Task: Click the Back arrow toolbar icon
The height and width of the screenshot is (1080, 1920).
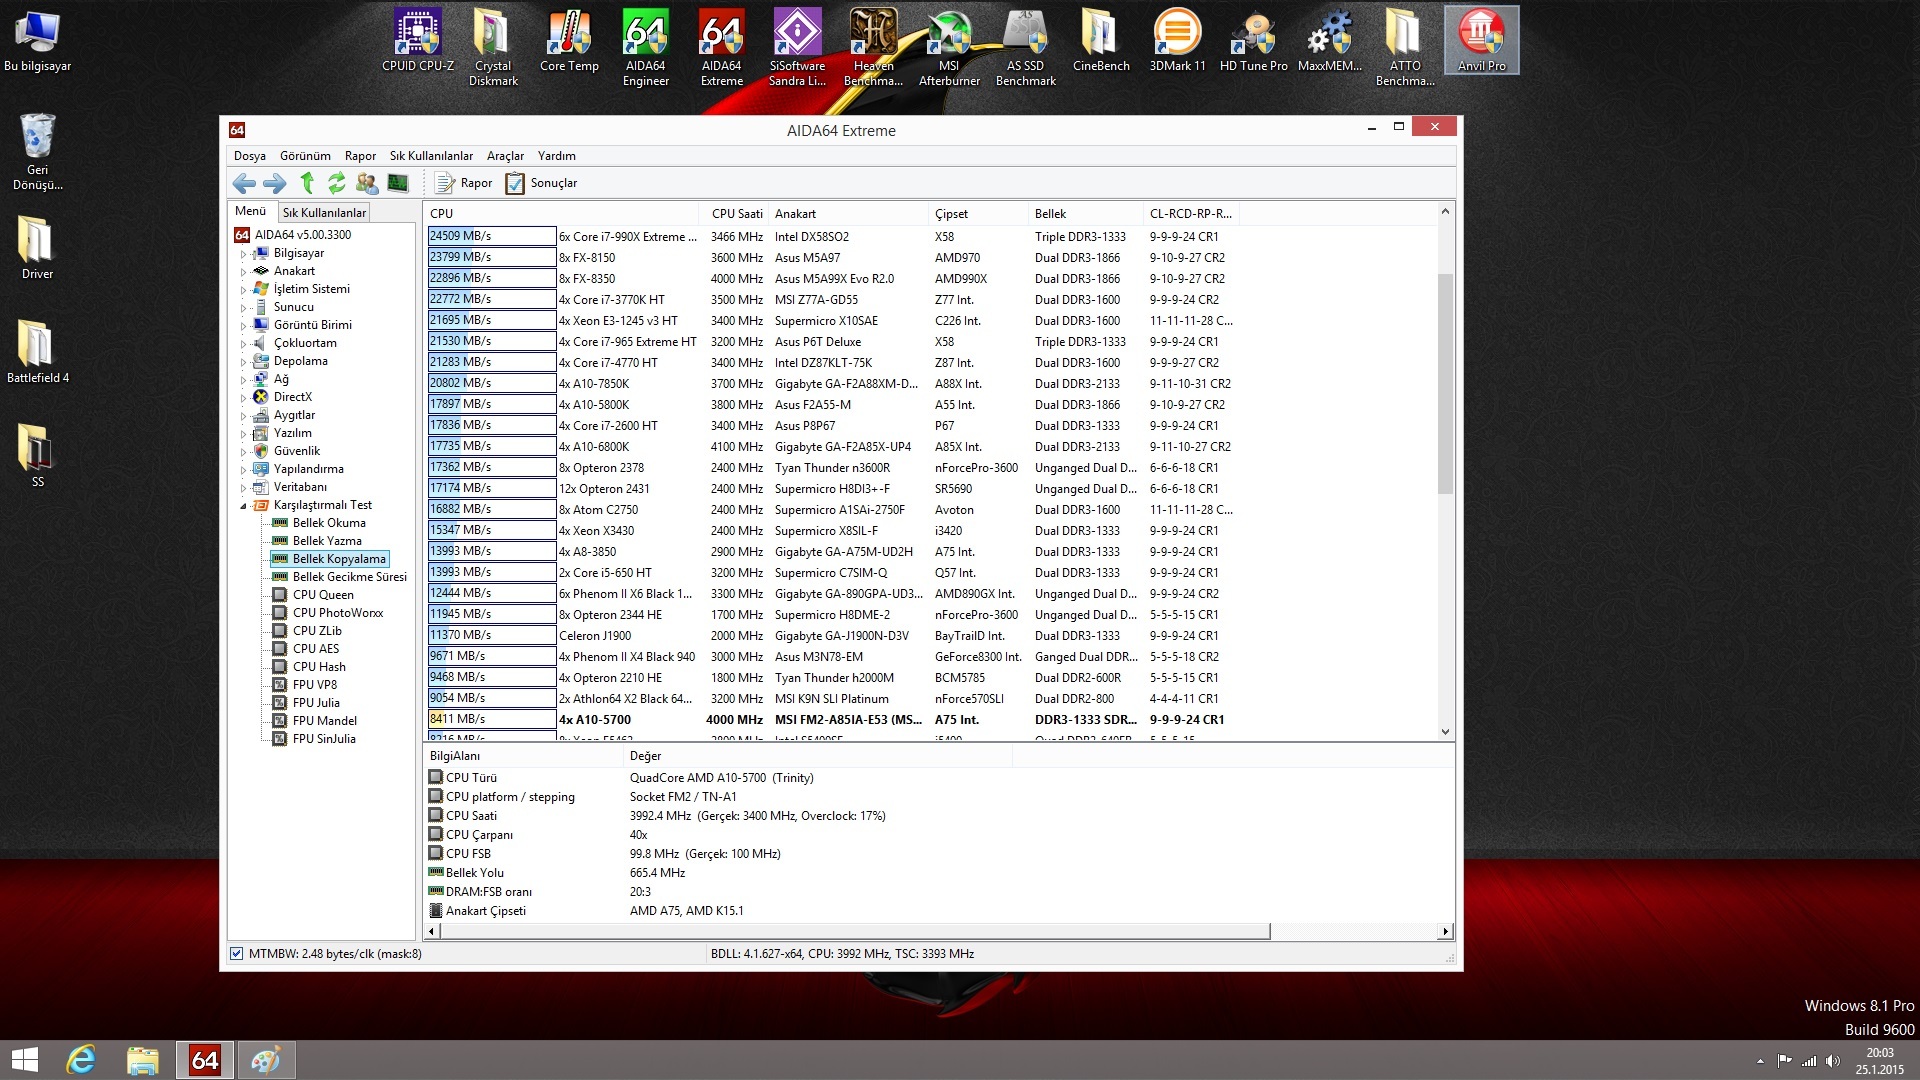Action: click(x=244, y=183)
